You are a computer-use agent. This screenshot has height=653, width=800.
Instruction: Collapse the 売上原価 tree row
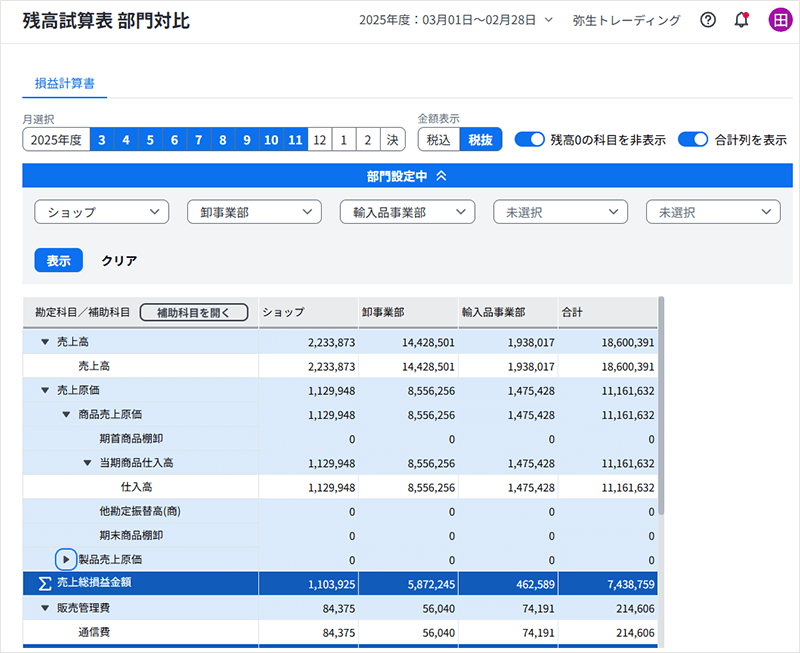pos(45,390)
